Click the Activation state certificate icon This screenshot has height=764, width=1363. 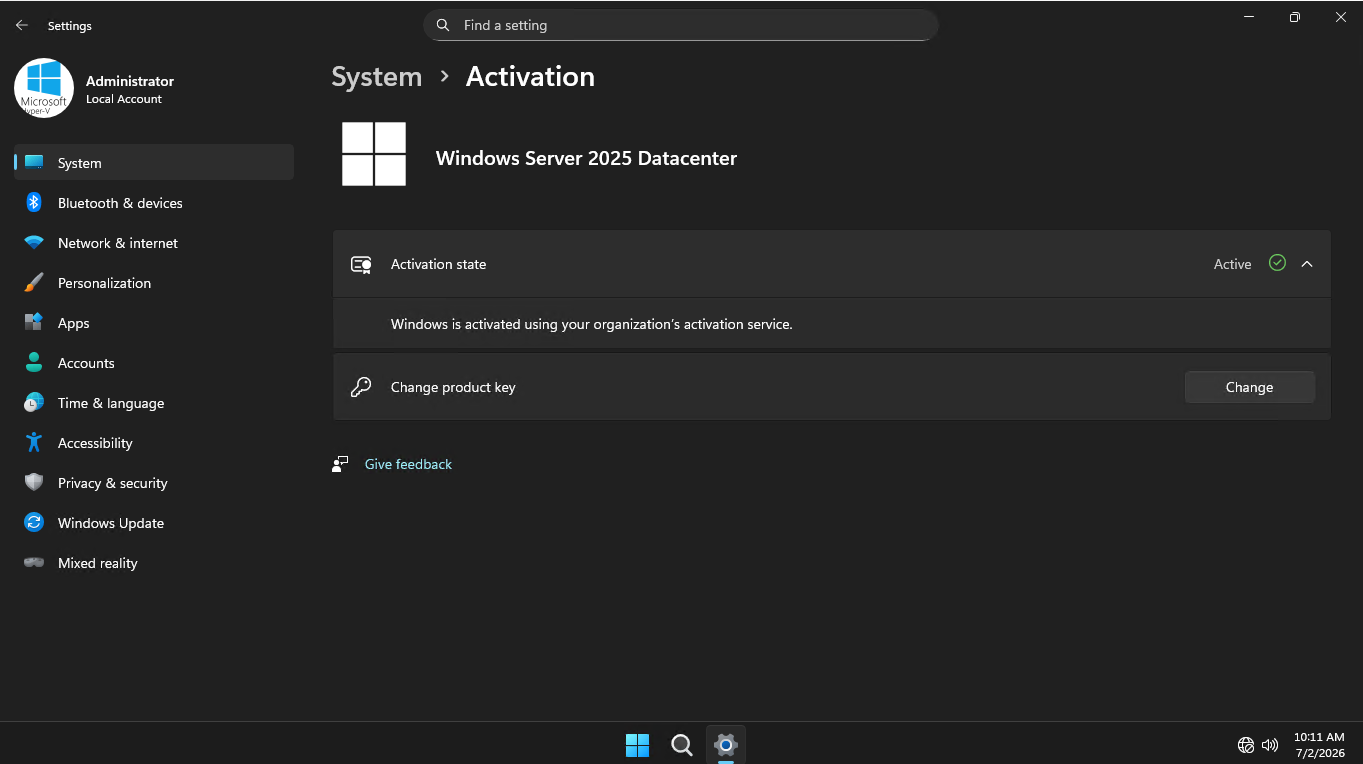(361, 264)
